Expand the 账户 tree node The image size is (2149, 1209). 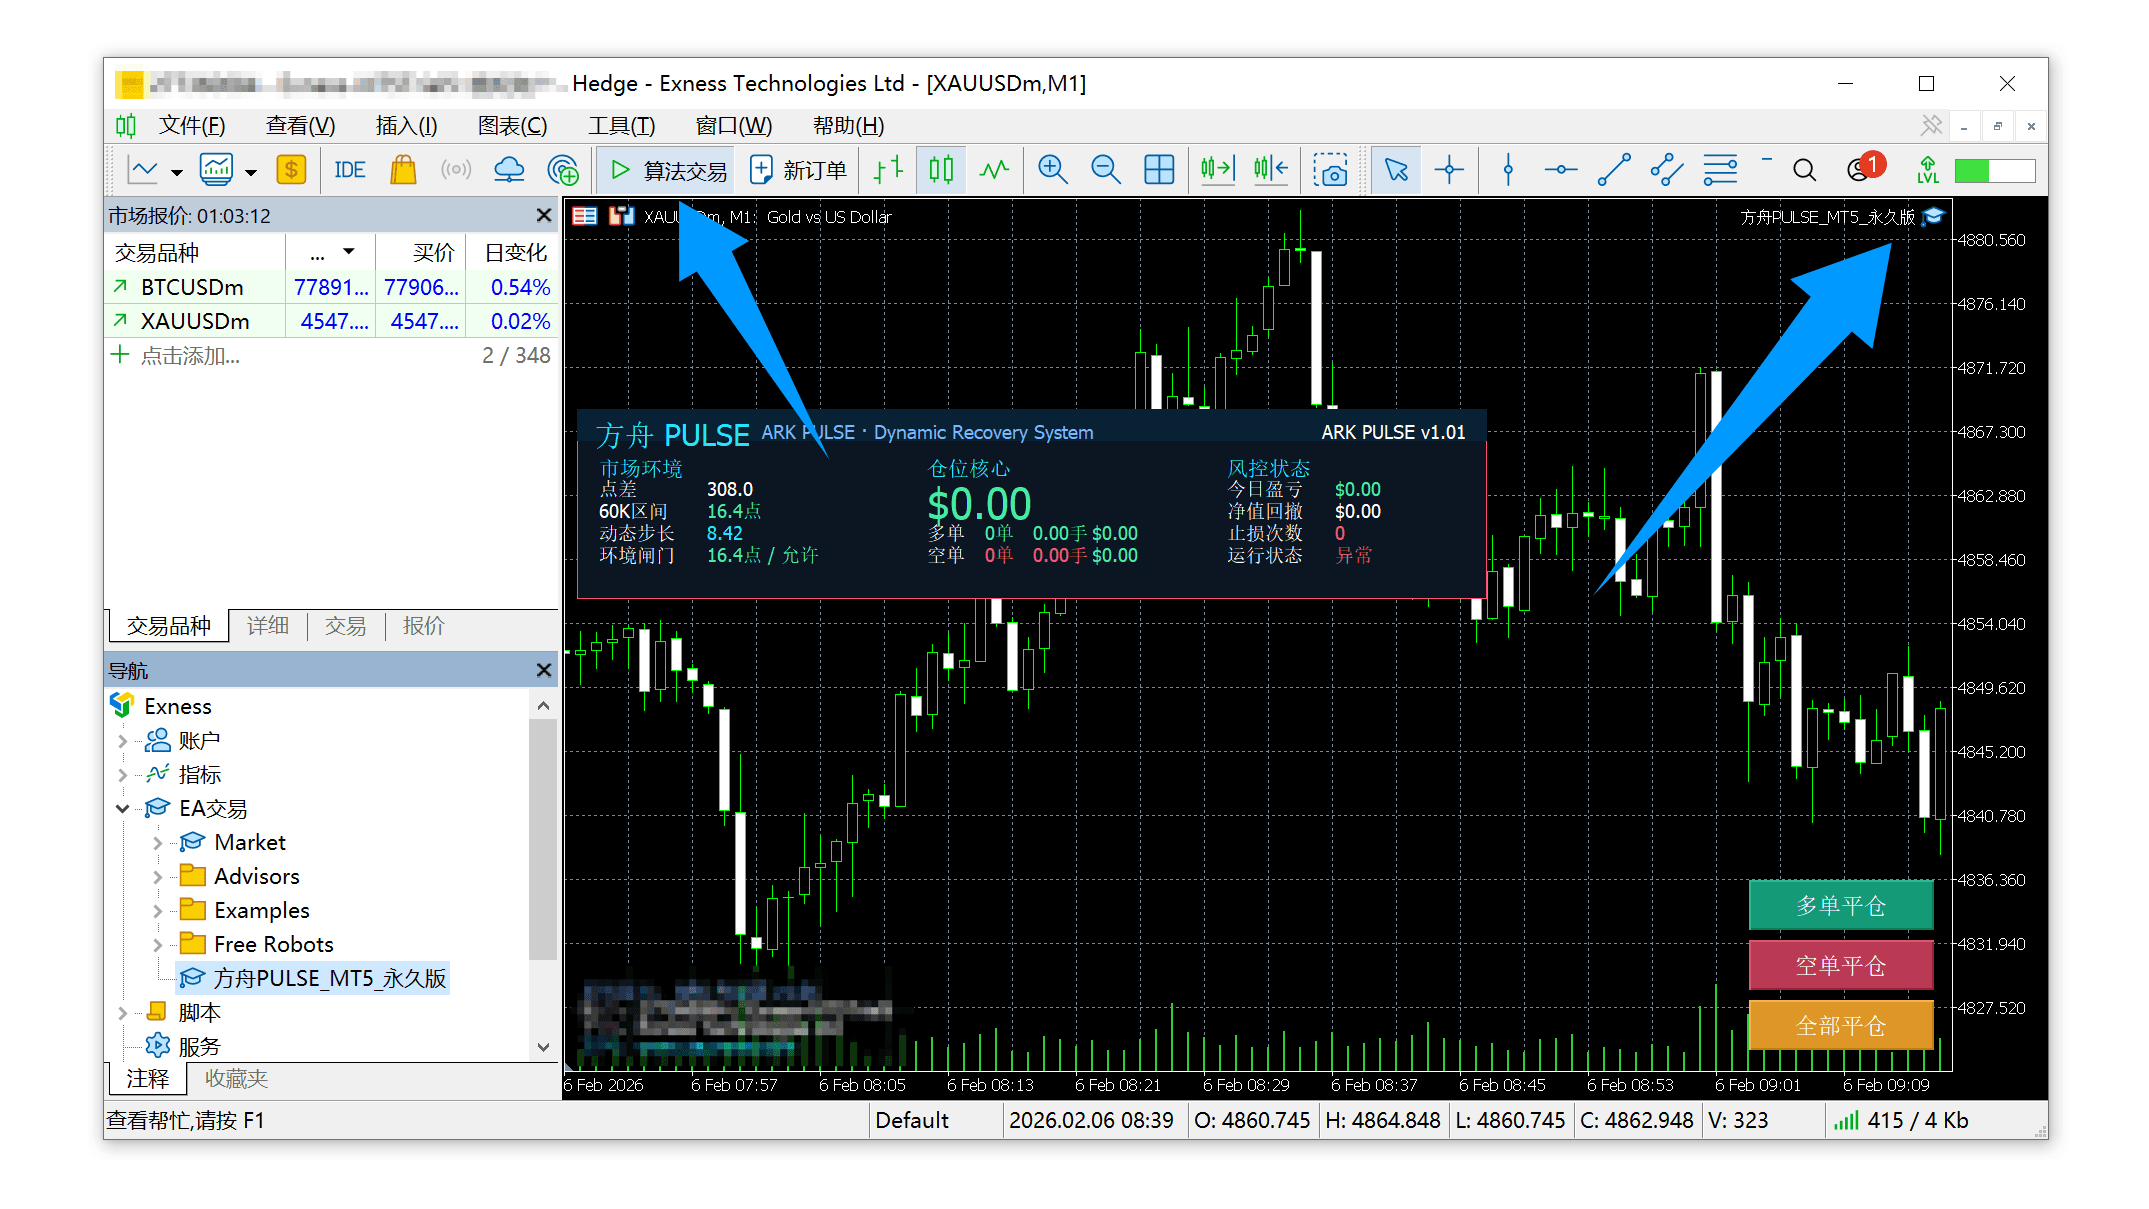(x=123, y=741)
